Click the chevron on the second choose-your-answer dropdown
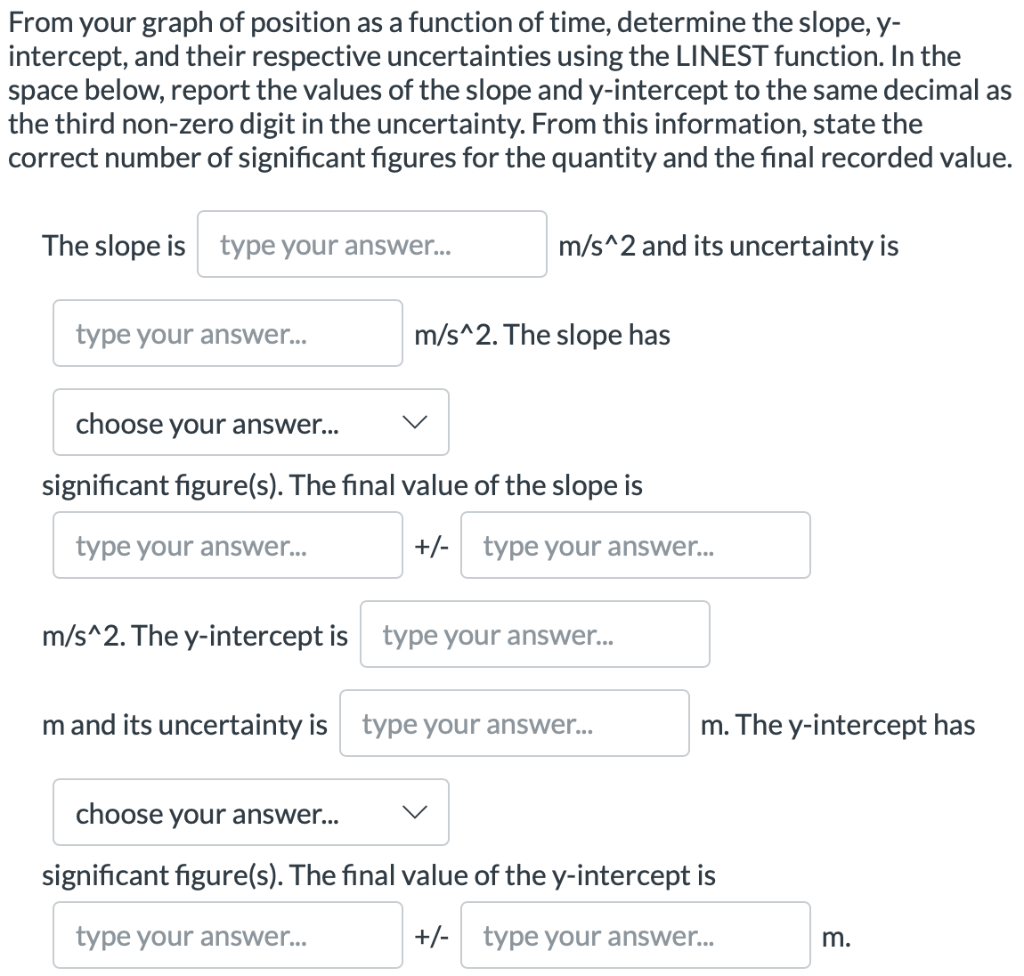The image size is (1024, 976). click(418, 812)
